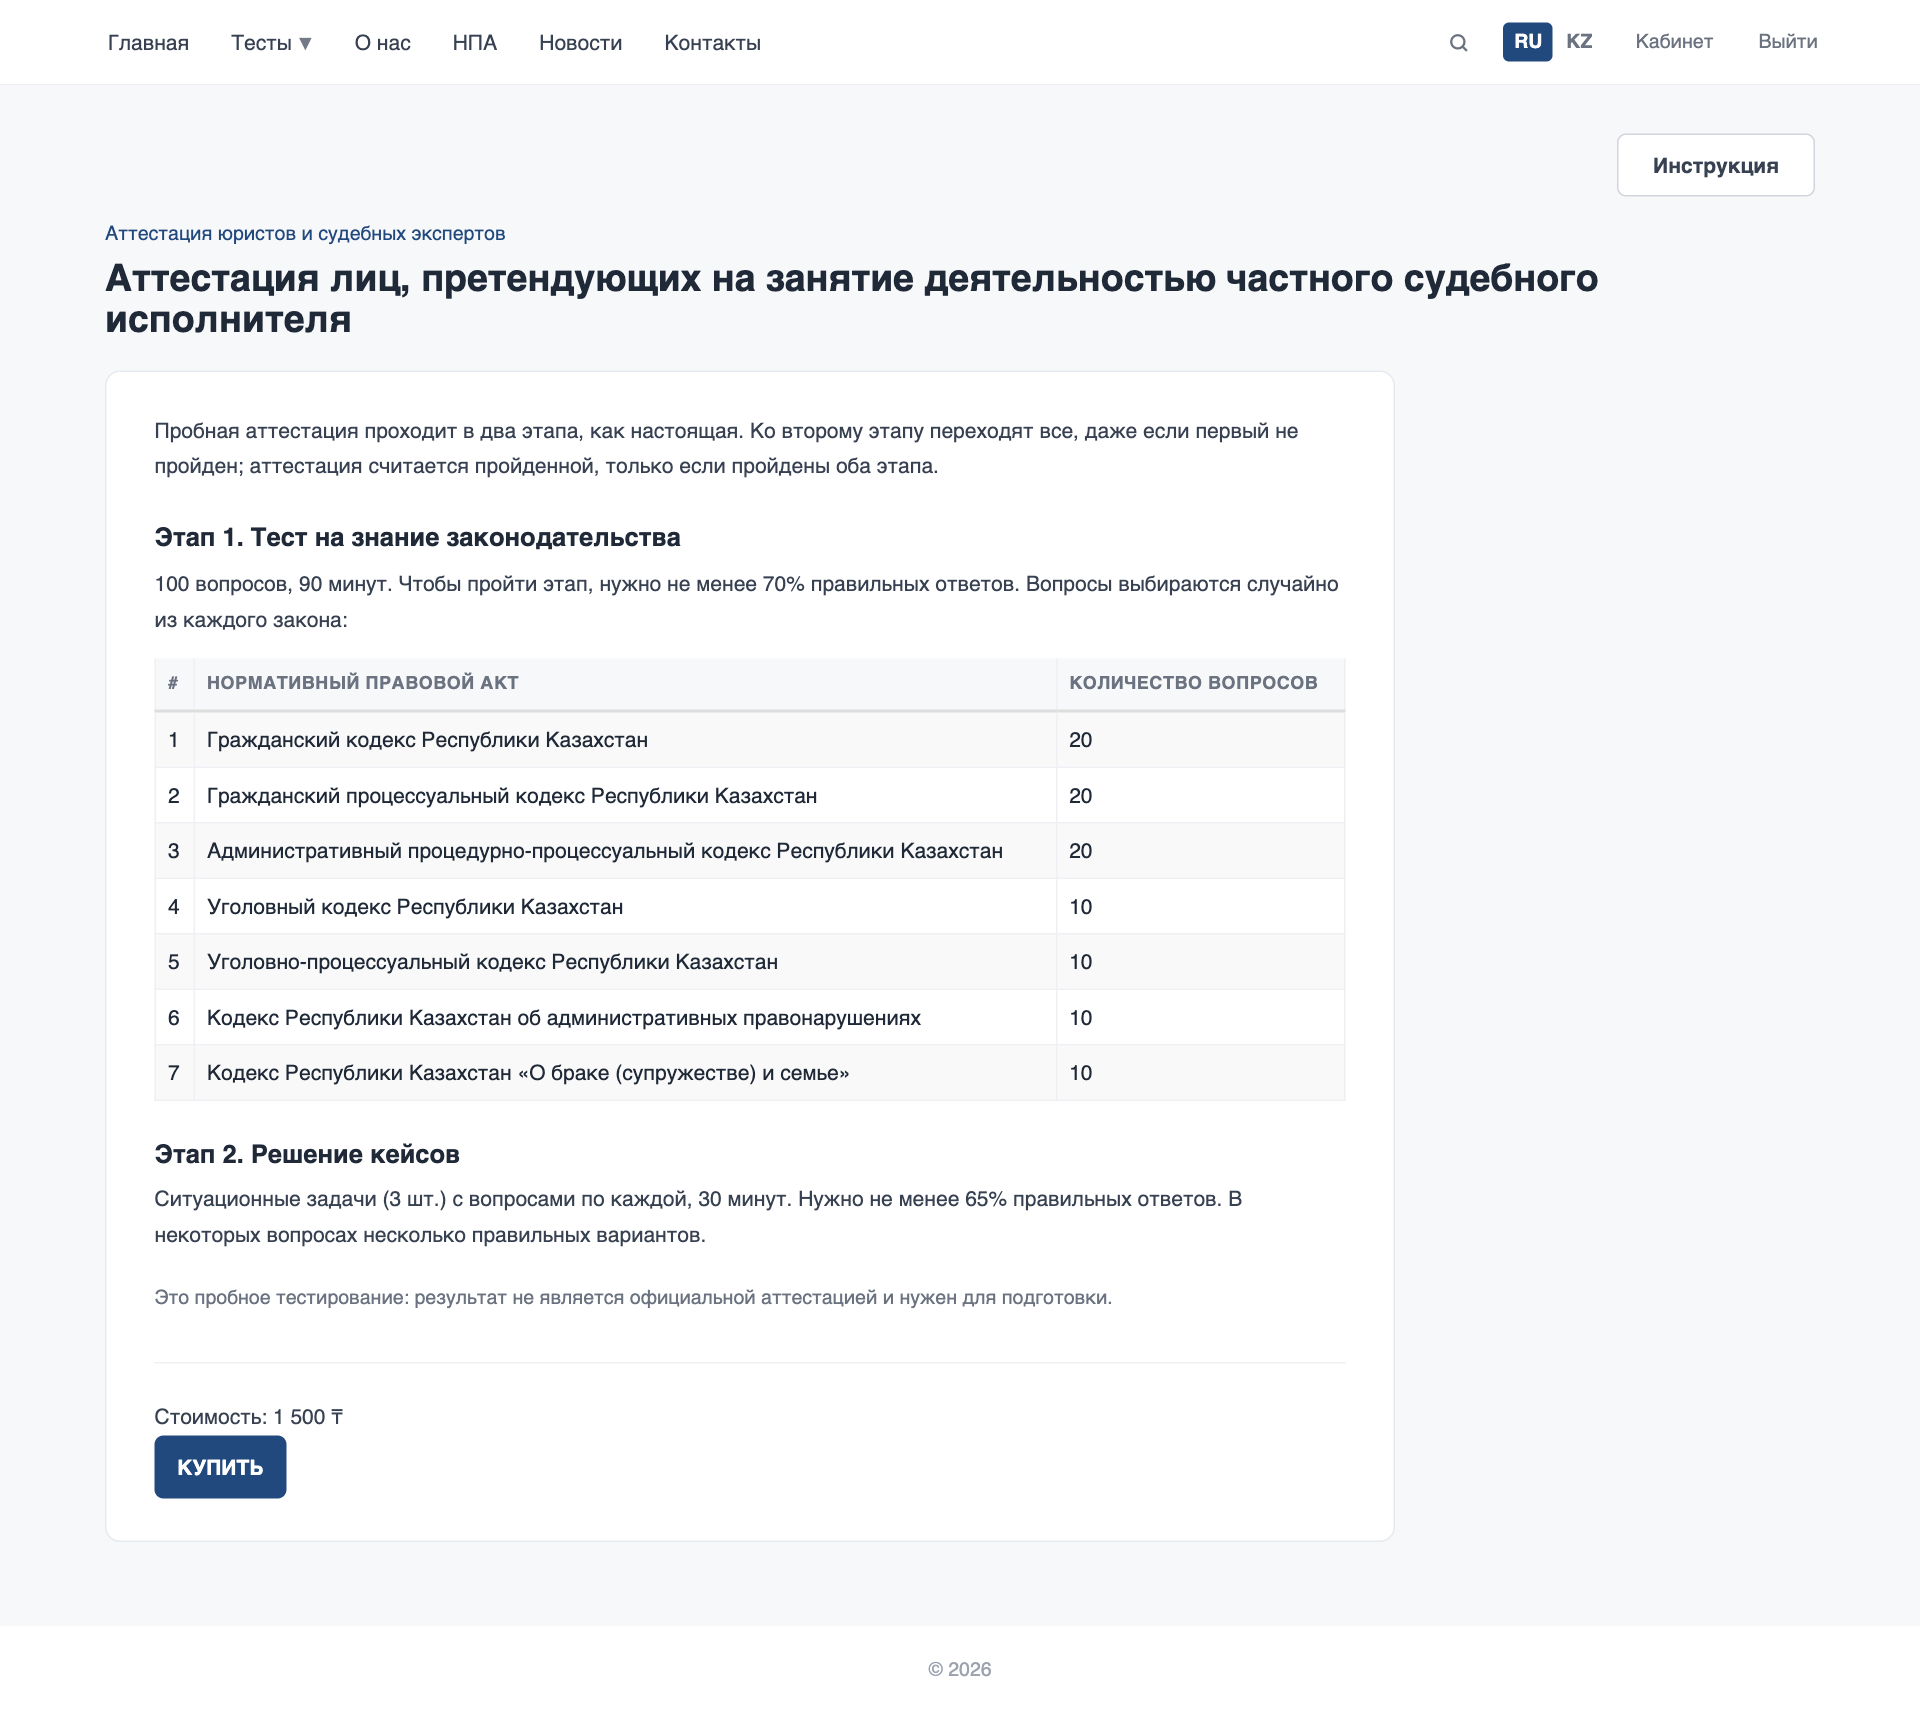Click the search magnifier icon
Viewport: 1920px width, 1713px height.
pyautogui.click(x=1458, y=42)
